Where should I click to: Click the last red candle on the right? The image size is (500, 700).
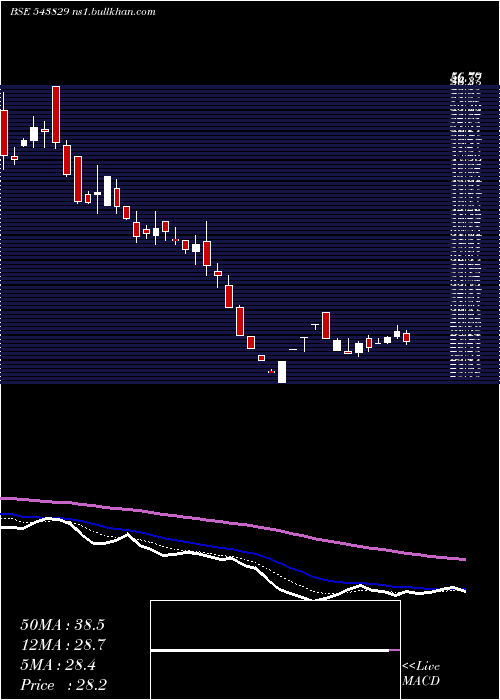click(407, 337)
